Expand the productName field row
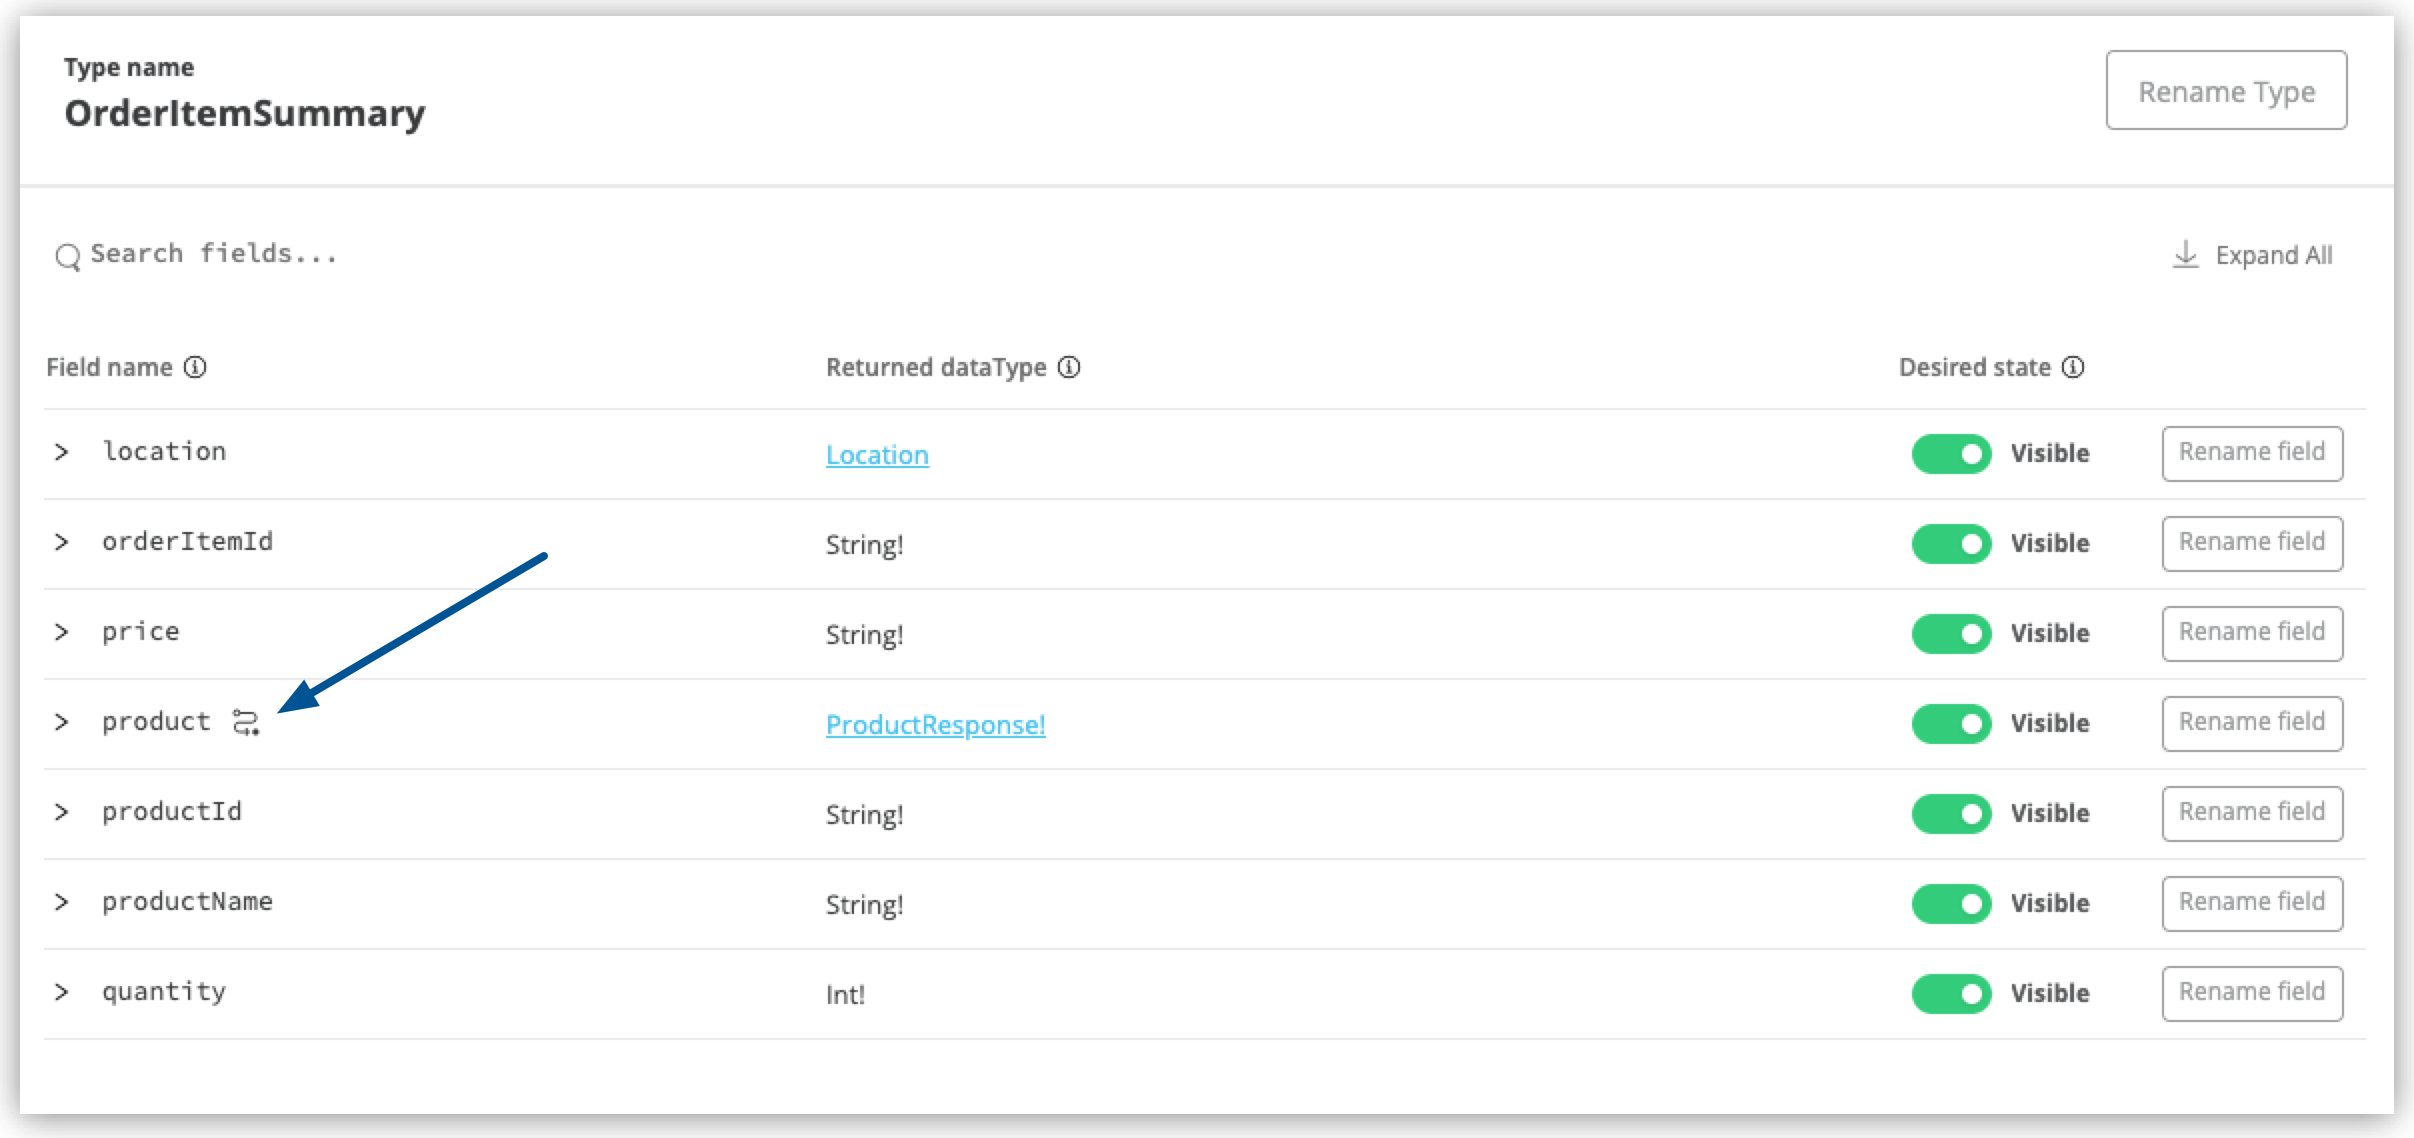This screenshot has height=1138, width=2414. click(x=62, y=901)
